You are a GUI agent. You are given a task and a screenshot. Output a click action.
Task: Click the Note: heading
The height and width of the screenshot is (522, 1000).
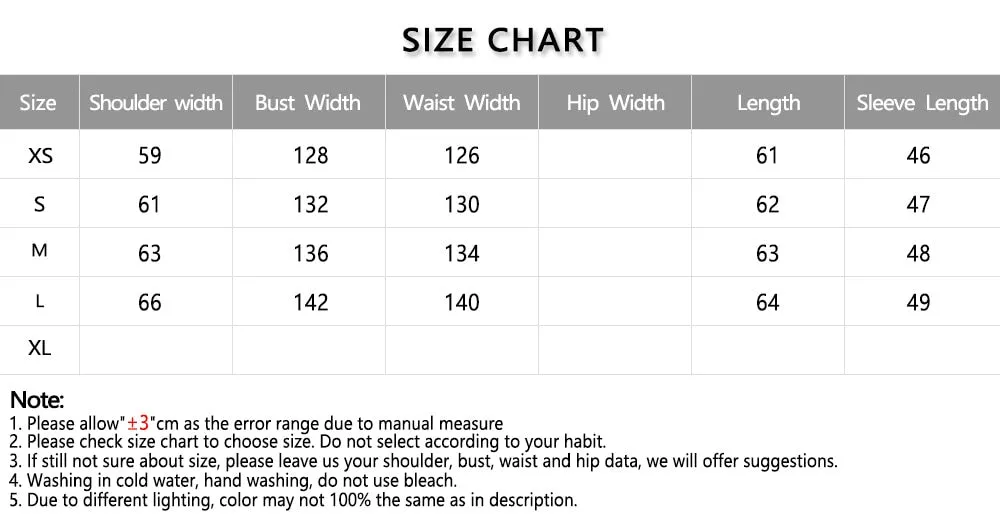coord(37,400)
